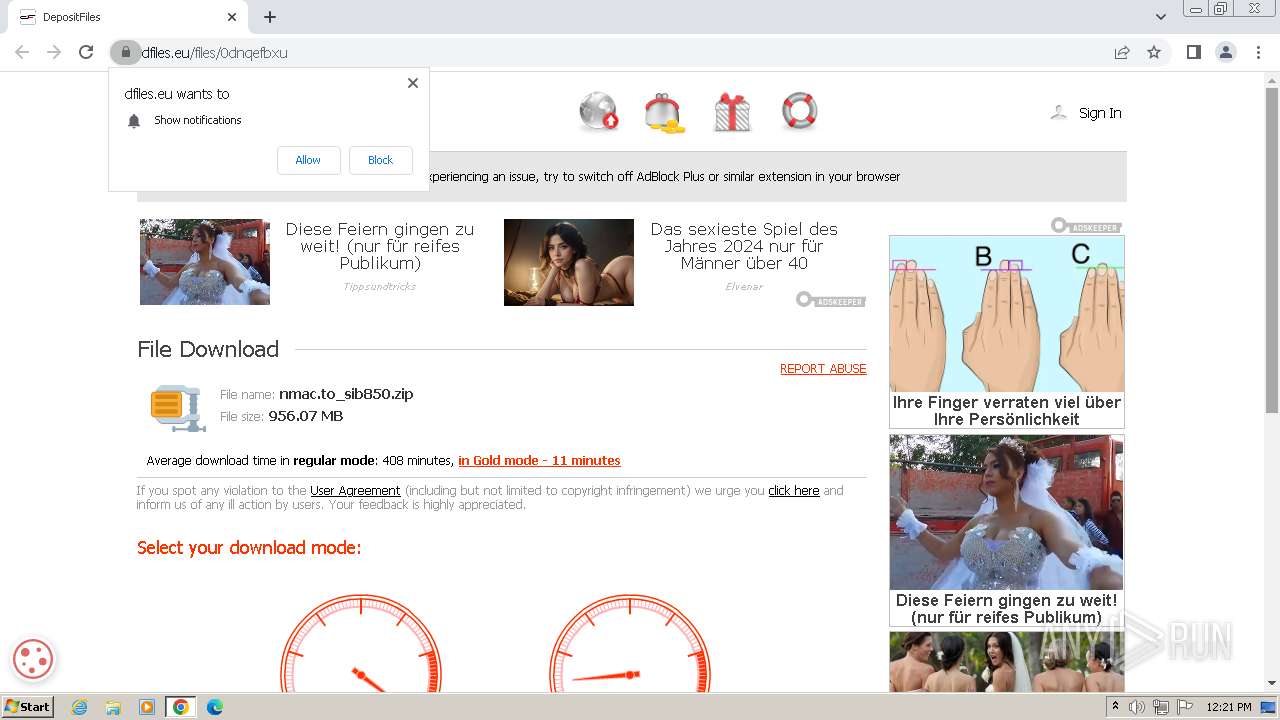Open the lifebuoy help icon
Image resolution: width=1280 pixels, height=720 pixels.
pos(799,111)
